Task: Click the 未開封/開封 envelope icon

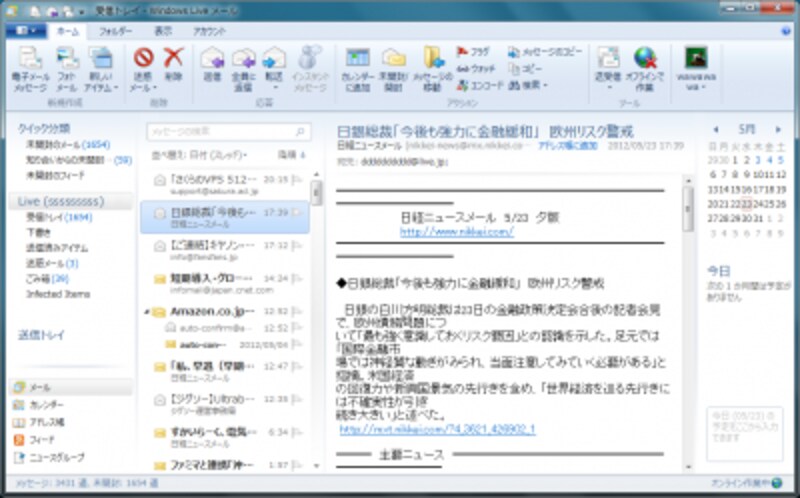Action: [393, 58]
